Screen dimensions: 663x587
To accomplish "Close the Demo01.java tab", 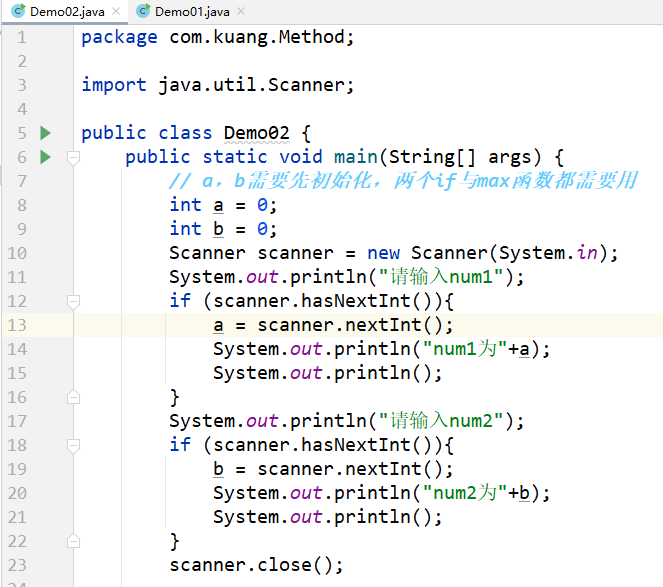I will 241,11.
